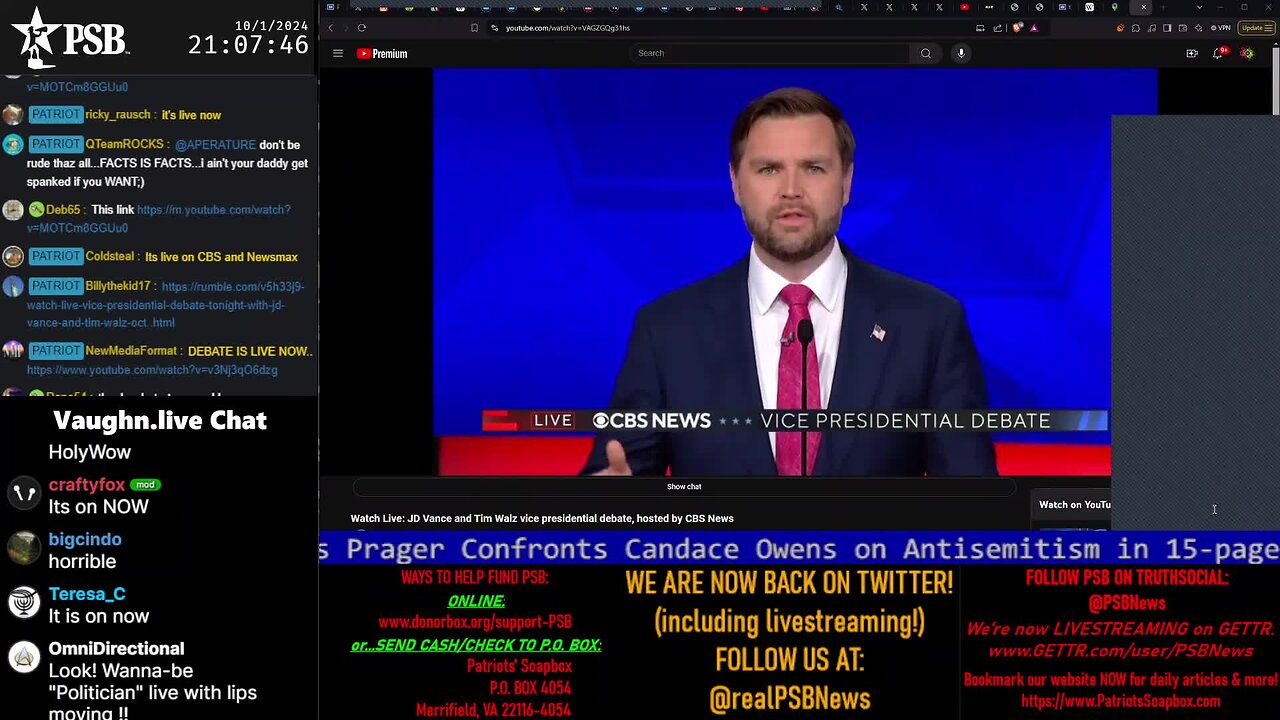Click bigcindo username in Vaughn chat
This screenshot has width=1280, height=720.
(x=85, y=540)
